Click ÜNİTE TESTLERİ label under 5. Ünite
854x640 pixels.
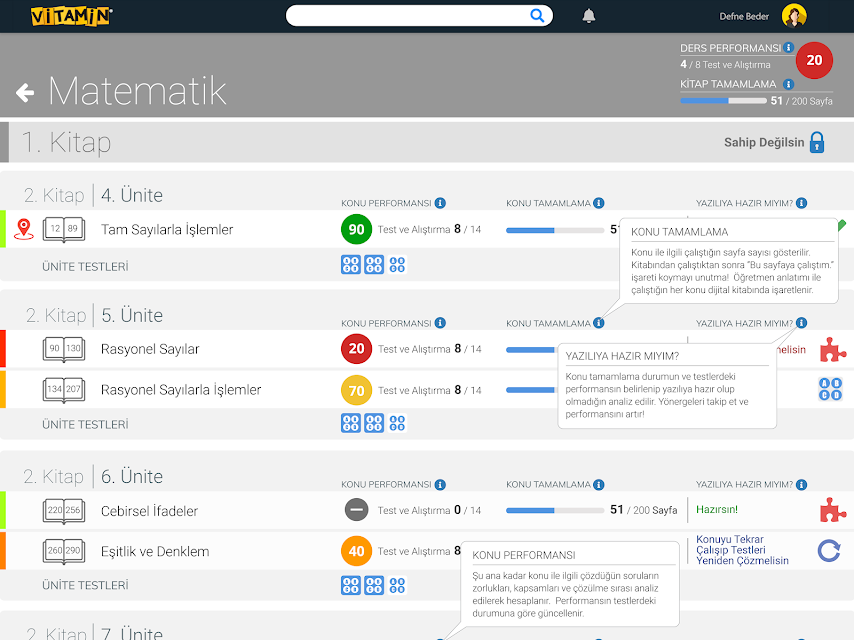86,425
